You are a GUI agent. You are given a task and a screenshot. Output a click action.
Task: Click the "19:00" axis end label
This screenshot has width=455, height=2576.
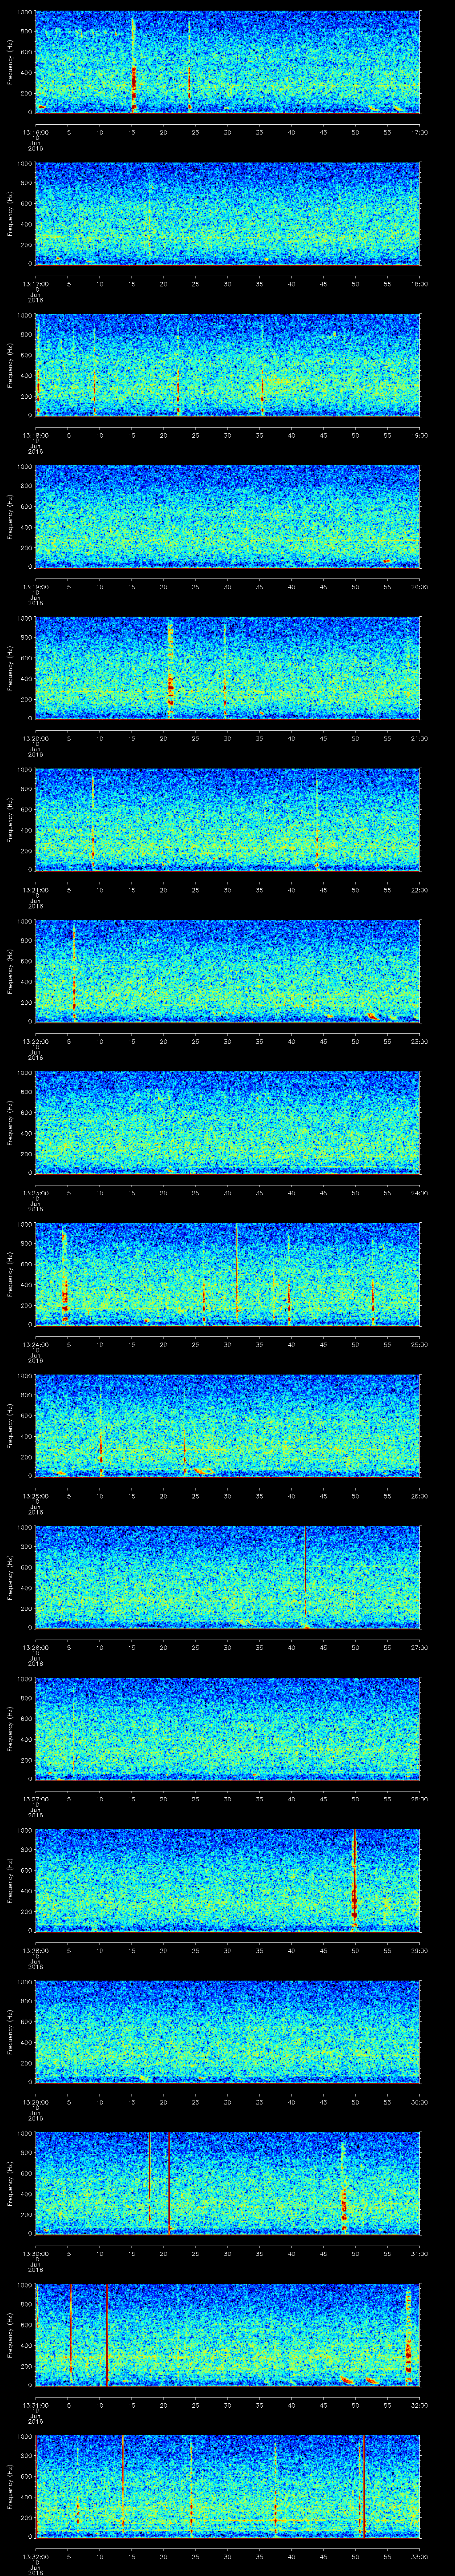(420, 435)
